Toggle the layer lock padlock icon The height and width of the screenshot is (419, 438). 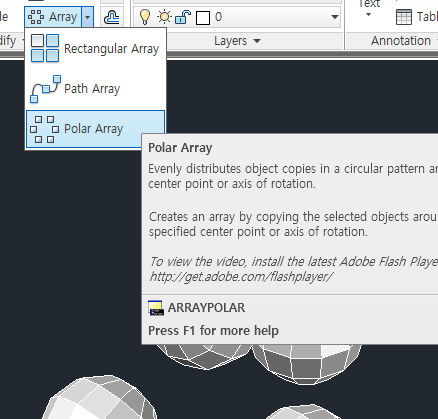point(183,17)
